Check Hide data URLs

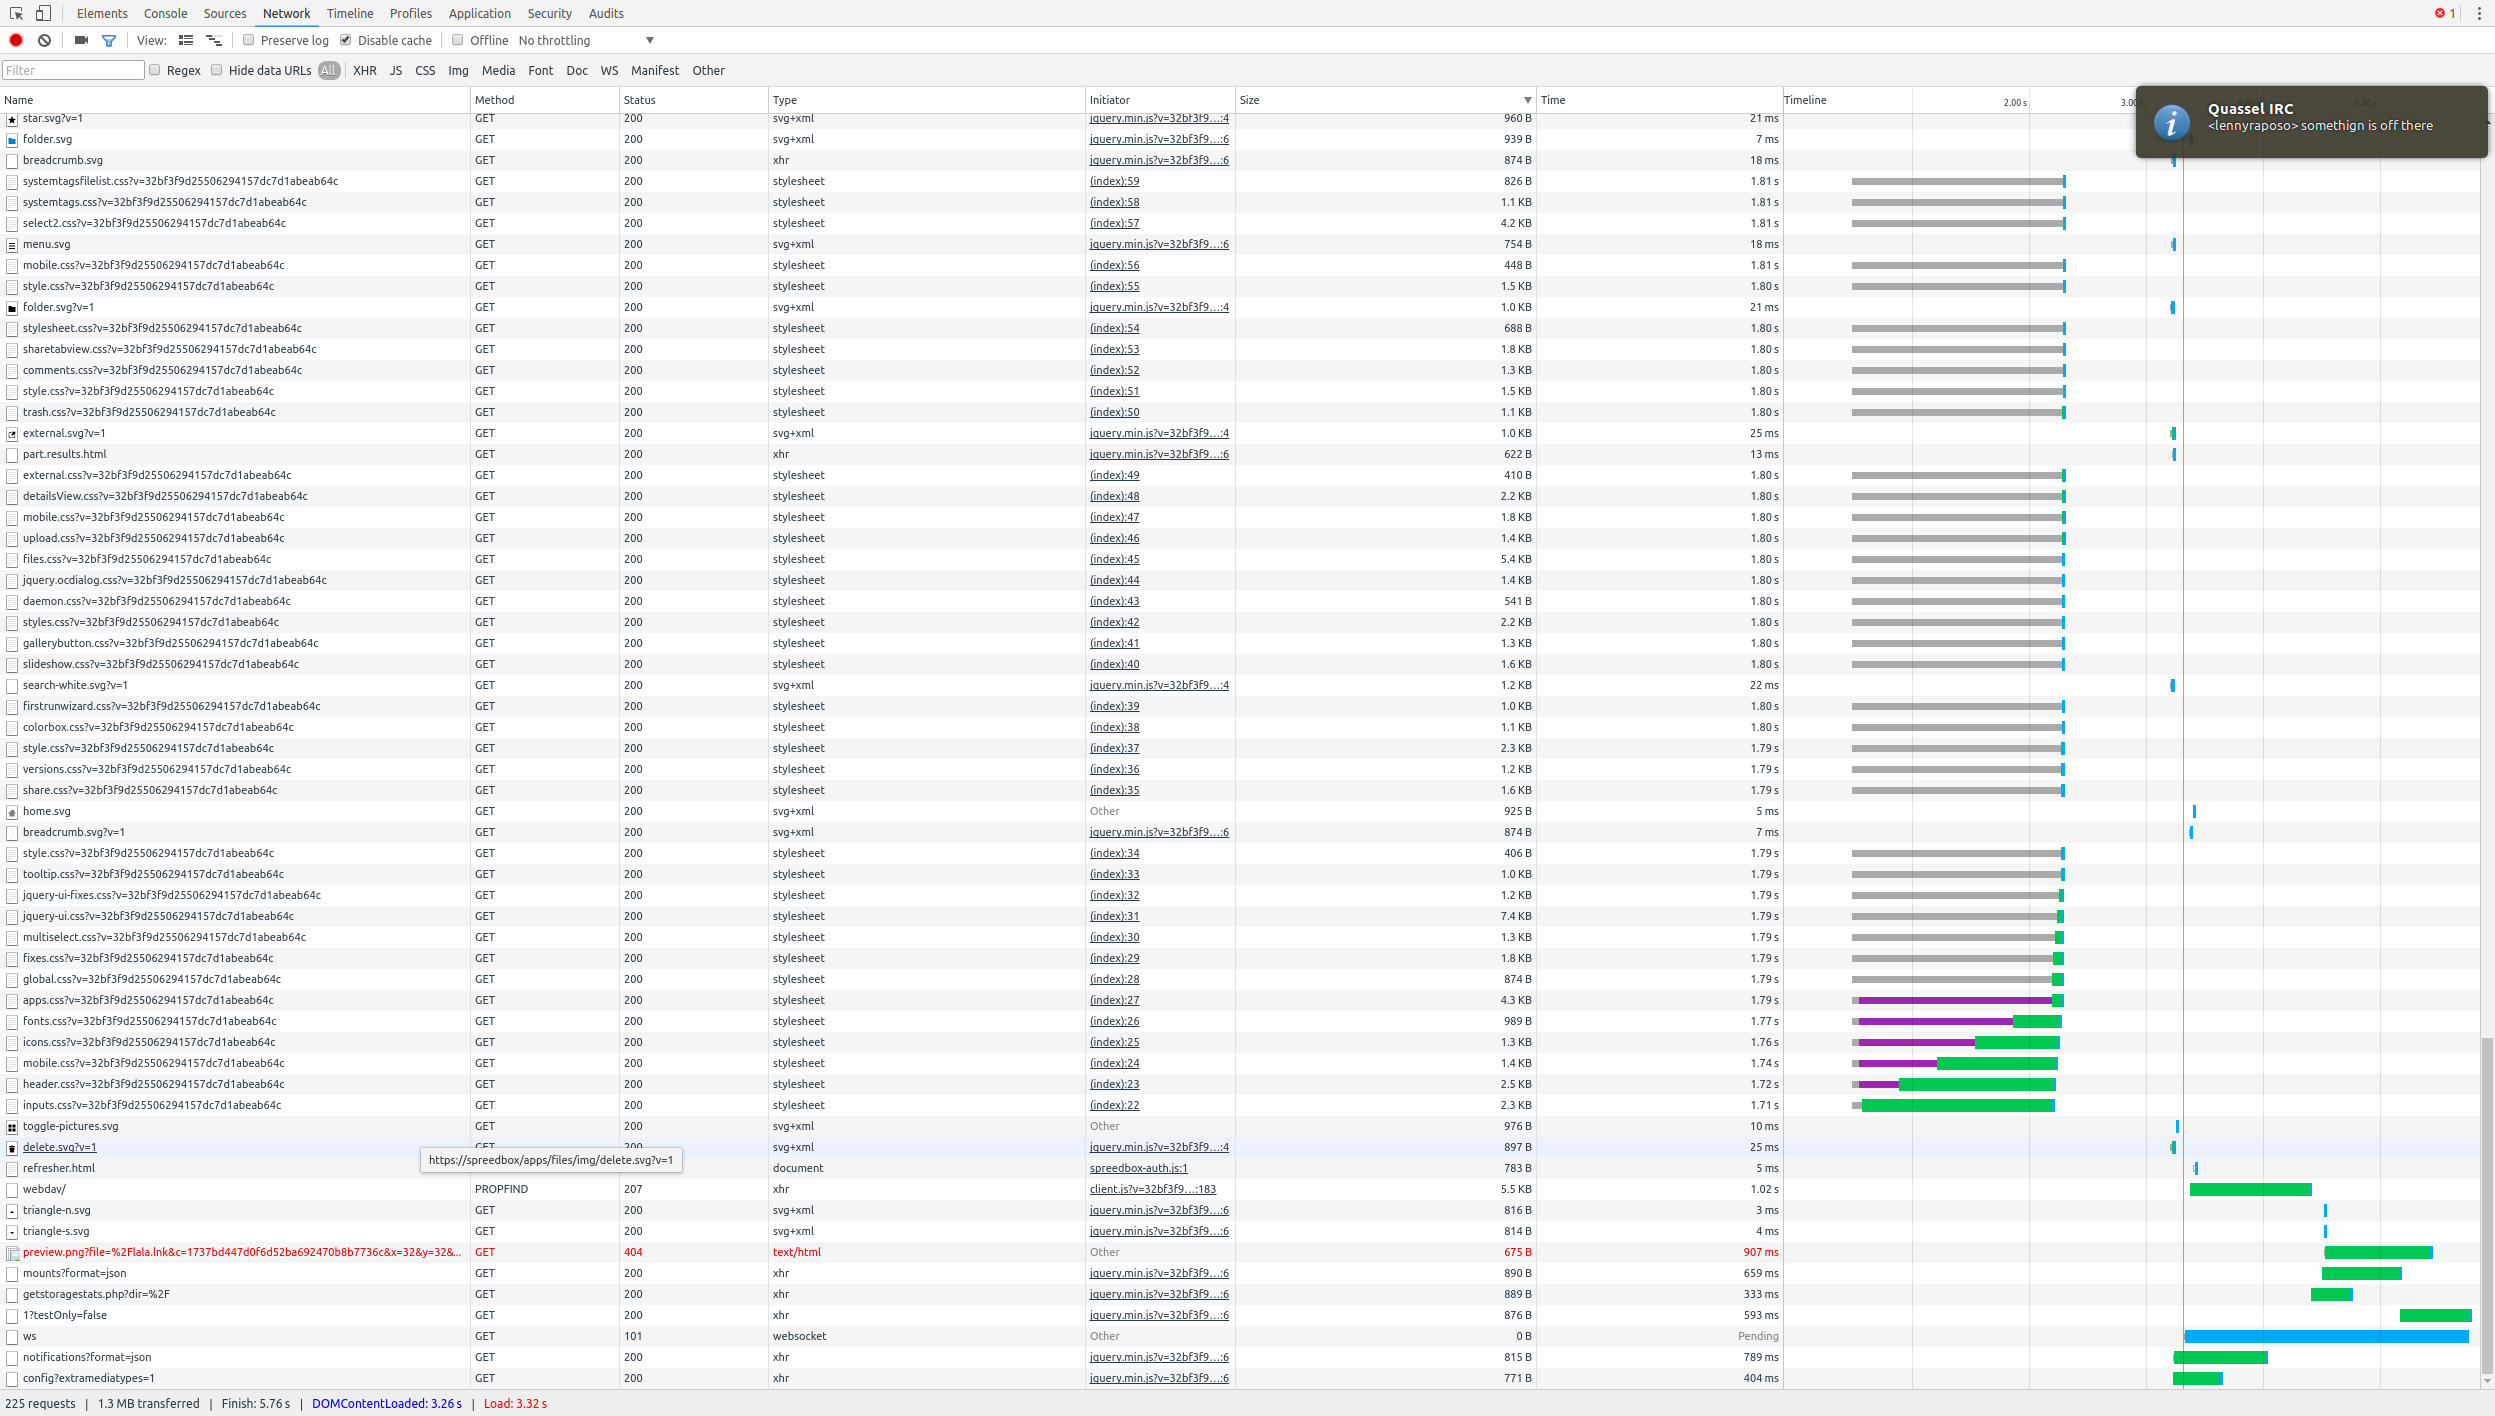tap(216, 70)
